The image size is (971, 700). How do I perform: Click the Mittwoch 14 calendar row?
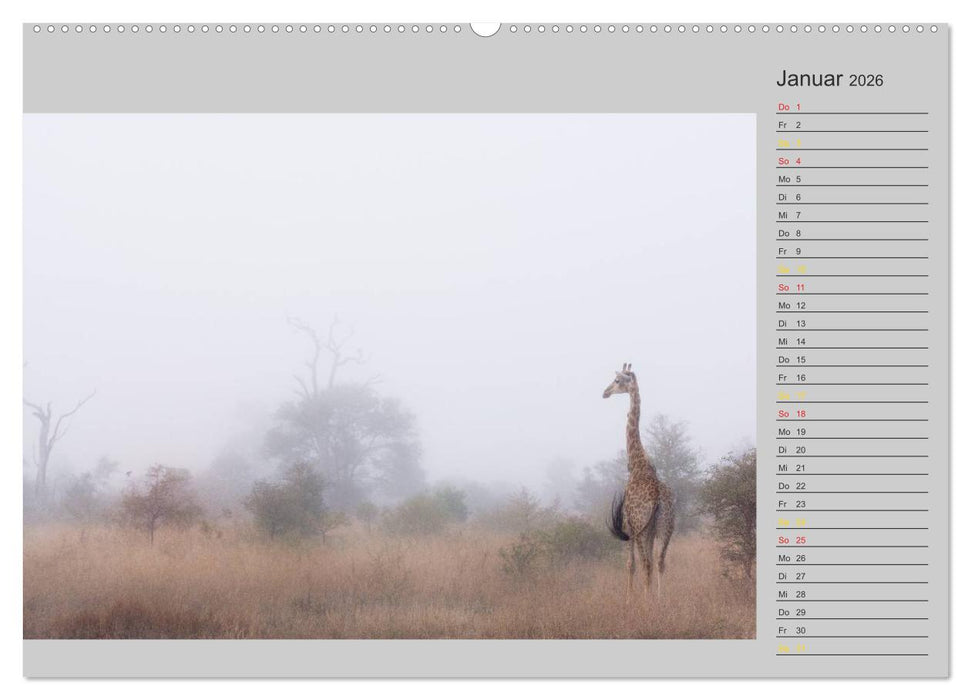click(787, 343)
